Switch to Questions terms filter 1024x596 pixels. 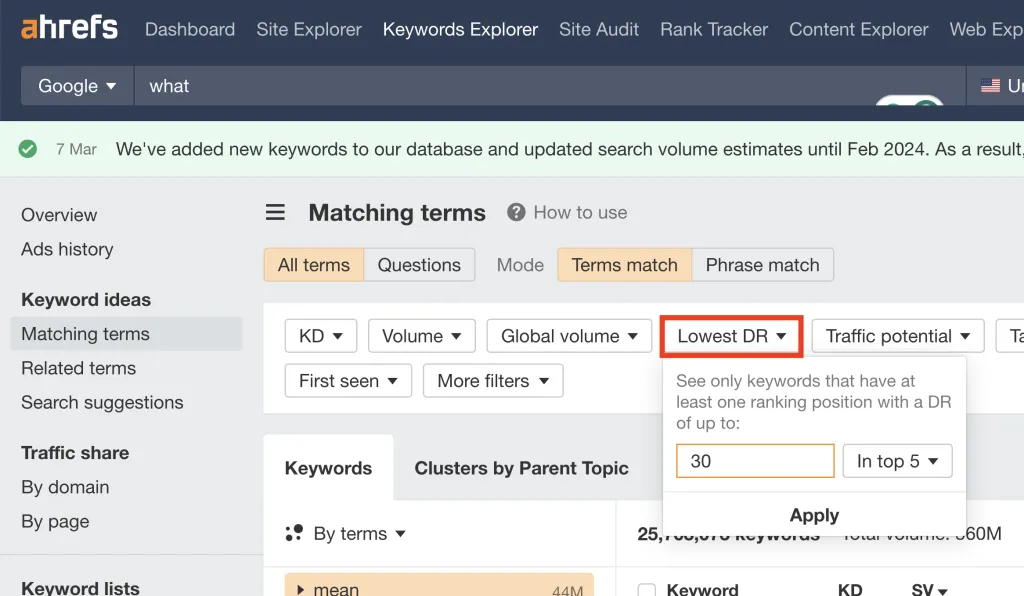[419, 265]
